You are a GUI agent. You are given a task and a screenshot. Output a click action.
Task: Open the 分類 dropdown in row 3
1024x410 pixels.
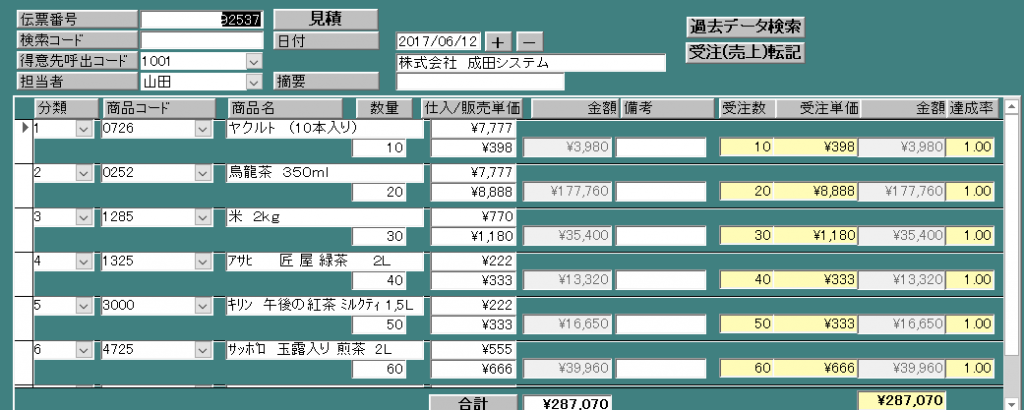click(82, 215)
